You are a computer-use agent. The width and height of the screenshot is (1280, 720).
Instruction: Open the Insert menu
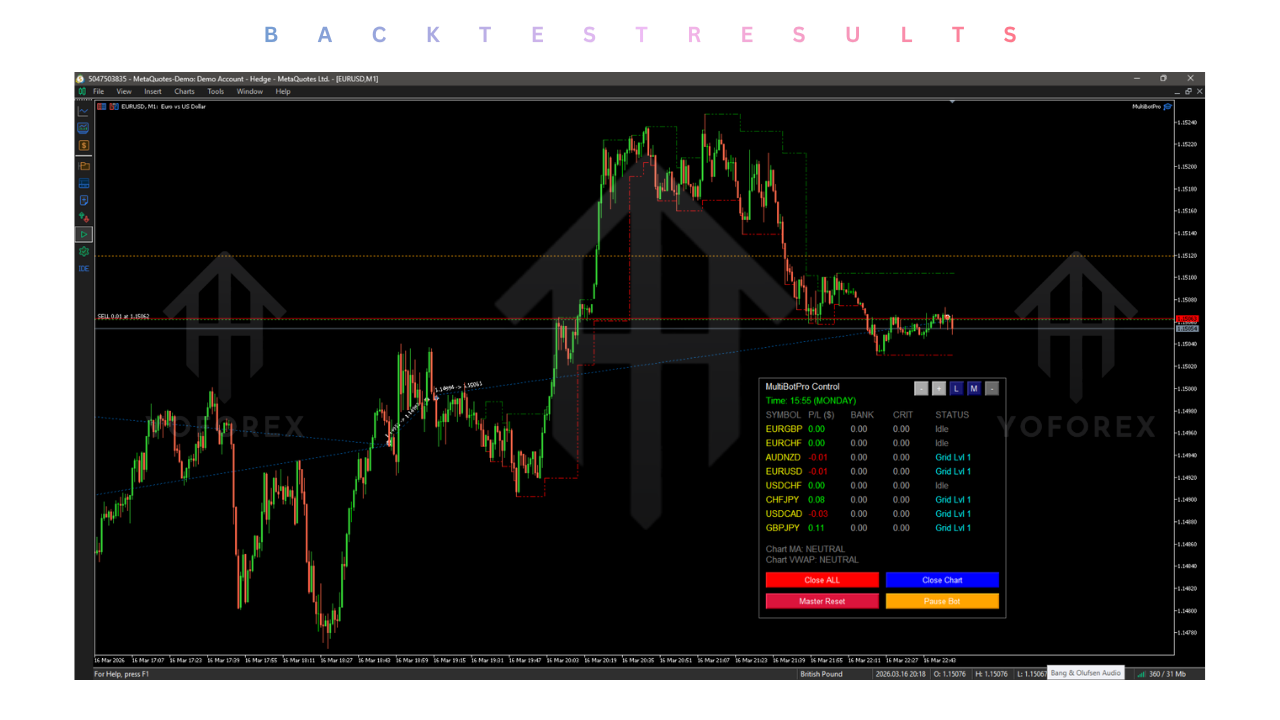(152, 92)
